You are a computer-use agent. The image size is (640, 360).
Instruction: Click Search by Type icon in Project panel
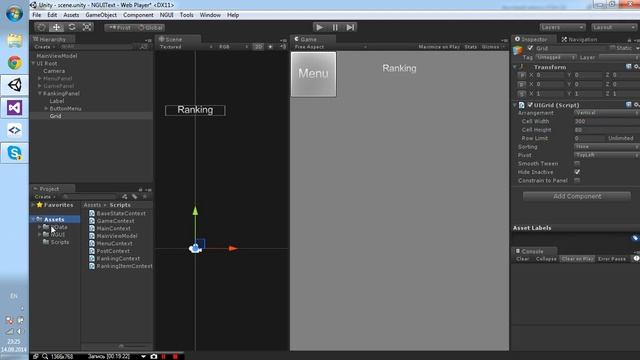[125, 197]
